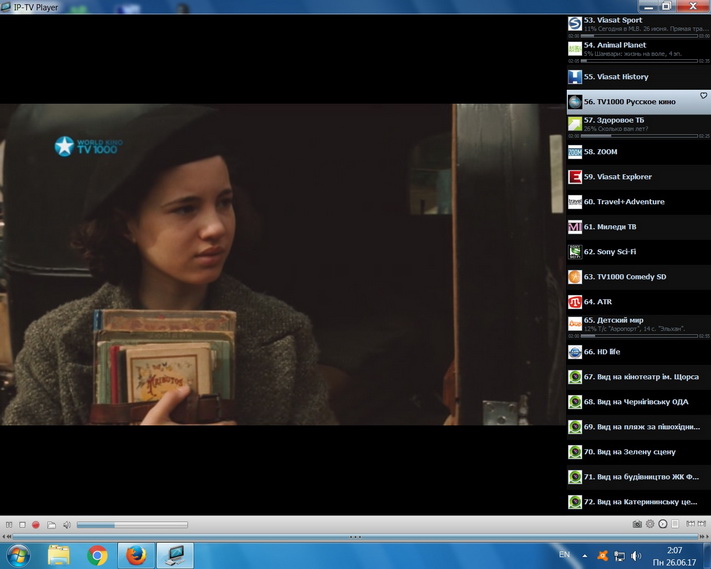The image size is (711, 569).
Task: Open webcam Вид на будівництво ЖК
Action: point(638,477)
